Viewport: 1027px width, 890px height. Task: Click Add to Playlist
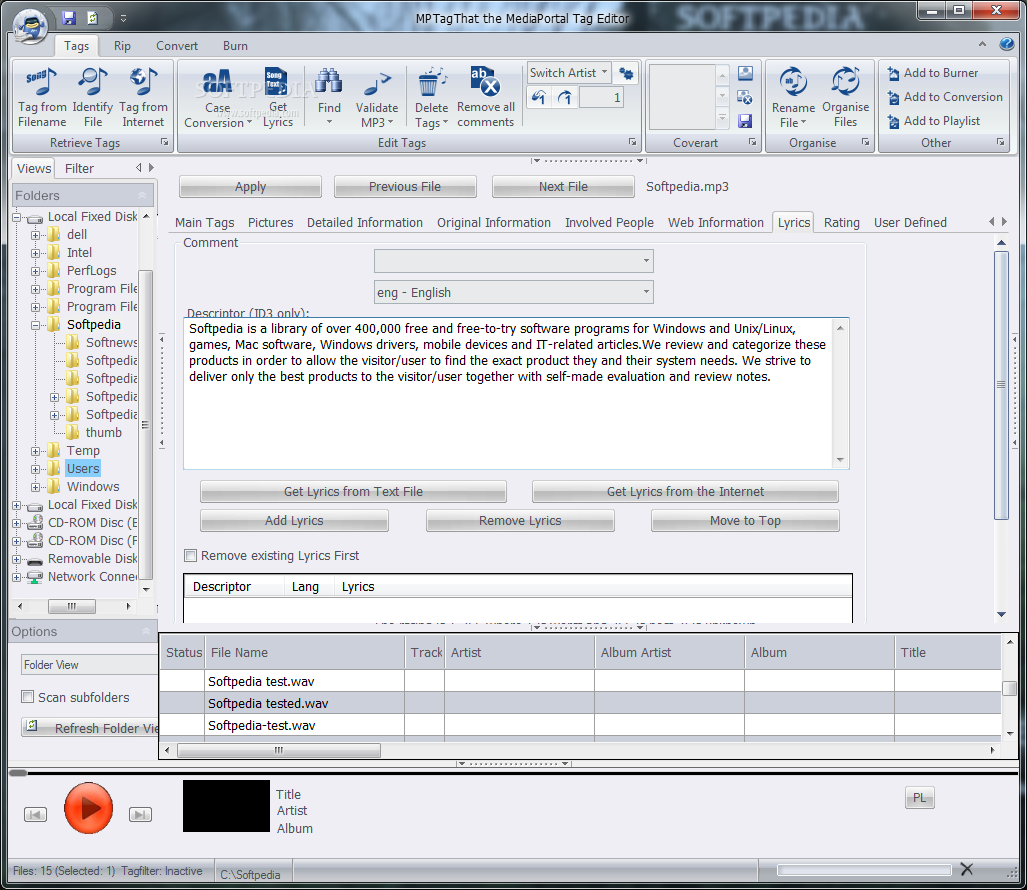pyautogui.click(x=933, y=121)
